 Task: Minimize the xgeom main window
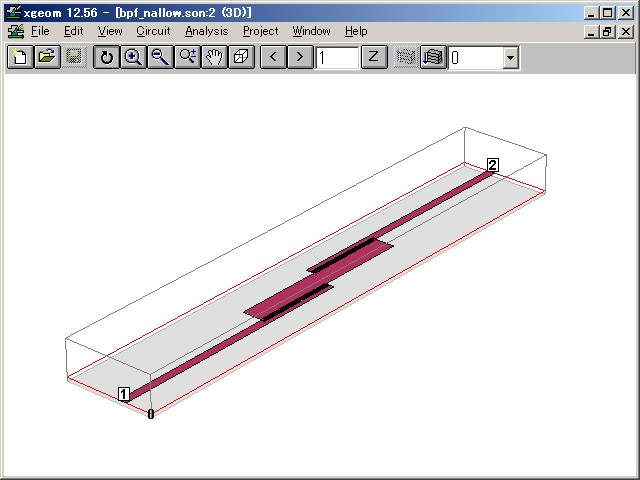(x=591, y=13)
